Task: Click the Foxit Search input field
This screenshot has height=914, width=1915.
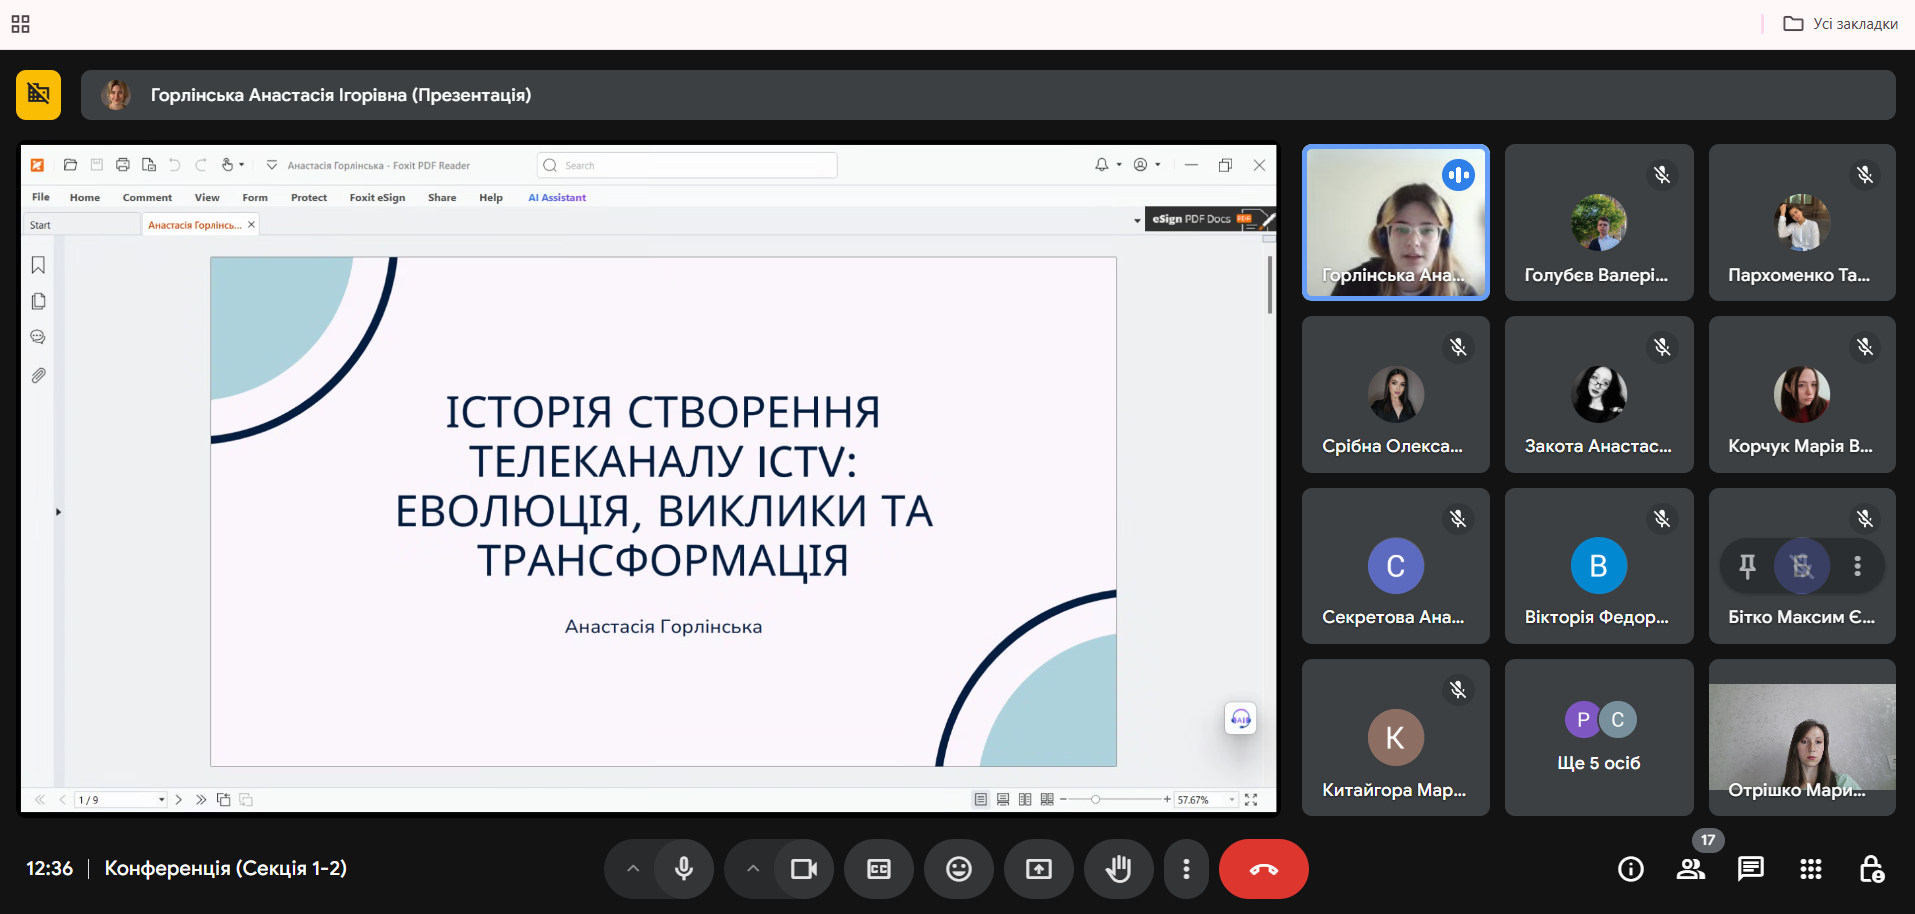Action: pos(687,165)
